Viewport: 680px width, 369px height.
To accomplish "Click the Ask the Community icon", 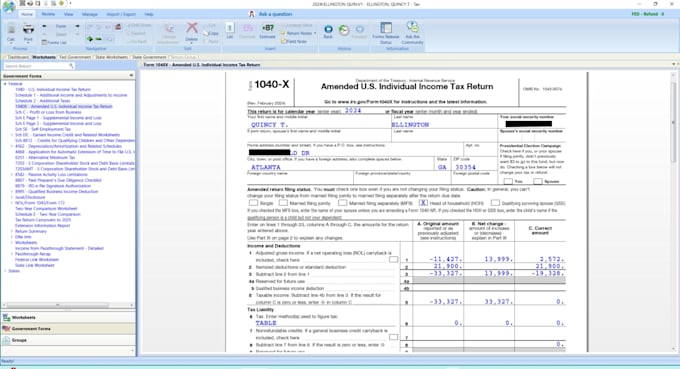I will coord(412,27).
